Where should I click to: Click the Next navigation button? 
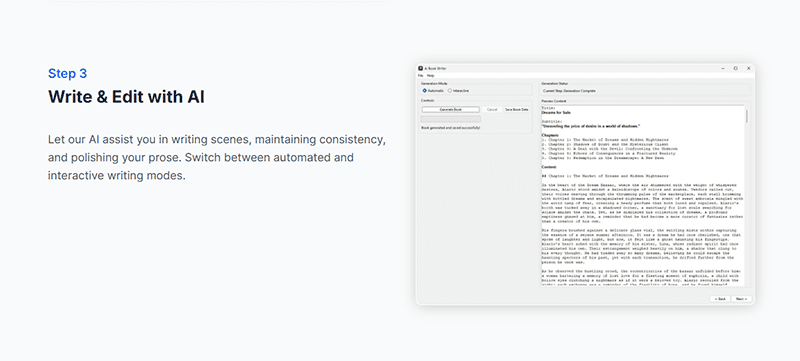tap(741, 299)
